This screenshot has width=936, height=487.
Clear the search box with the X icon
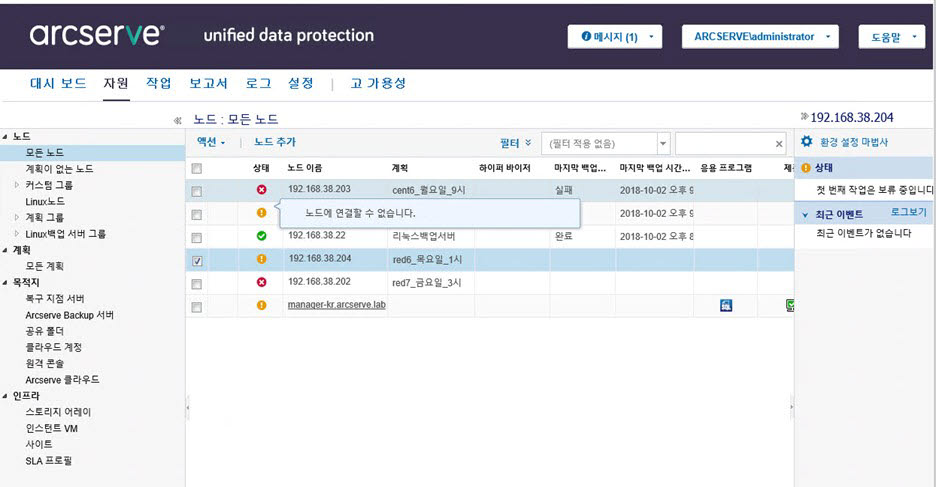point(779,144)
